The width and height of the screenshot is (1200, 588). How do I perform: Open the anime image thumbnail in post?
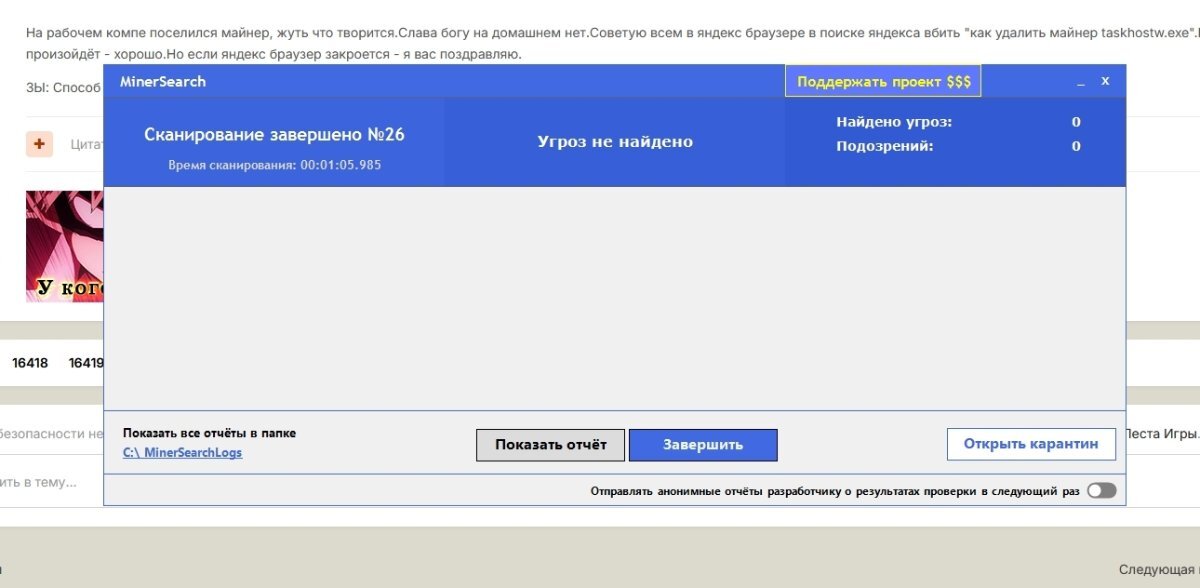(x=64, y=247)
